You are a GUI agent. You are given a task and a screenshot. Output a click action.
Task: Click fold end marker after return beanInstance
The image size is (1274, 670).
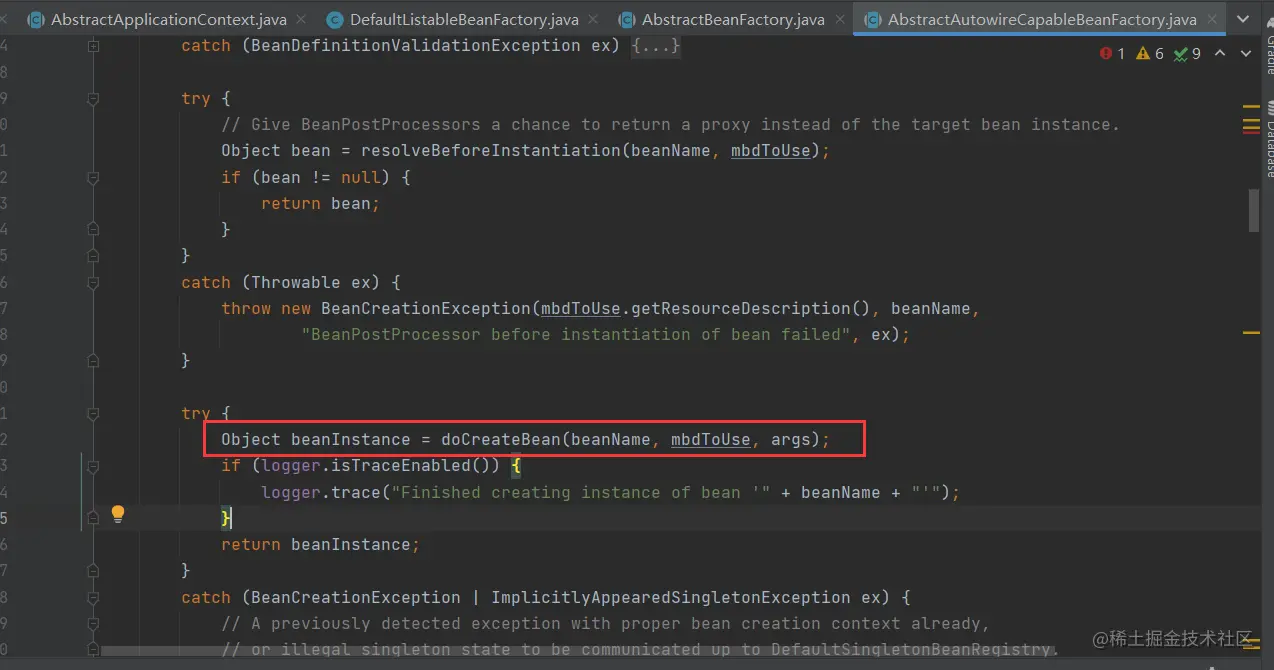click(x=93, y=571)
